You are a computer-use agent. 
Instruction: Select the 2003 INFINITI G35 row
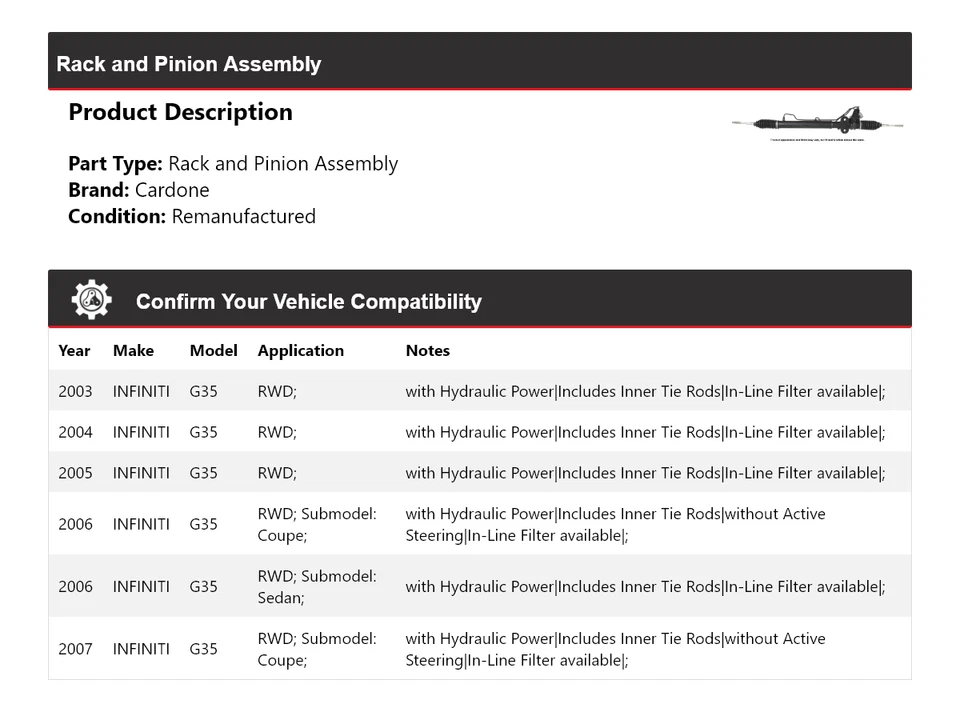[x=479, y=391]
